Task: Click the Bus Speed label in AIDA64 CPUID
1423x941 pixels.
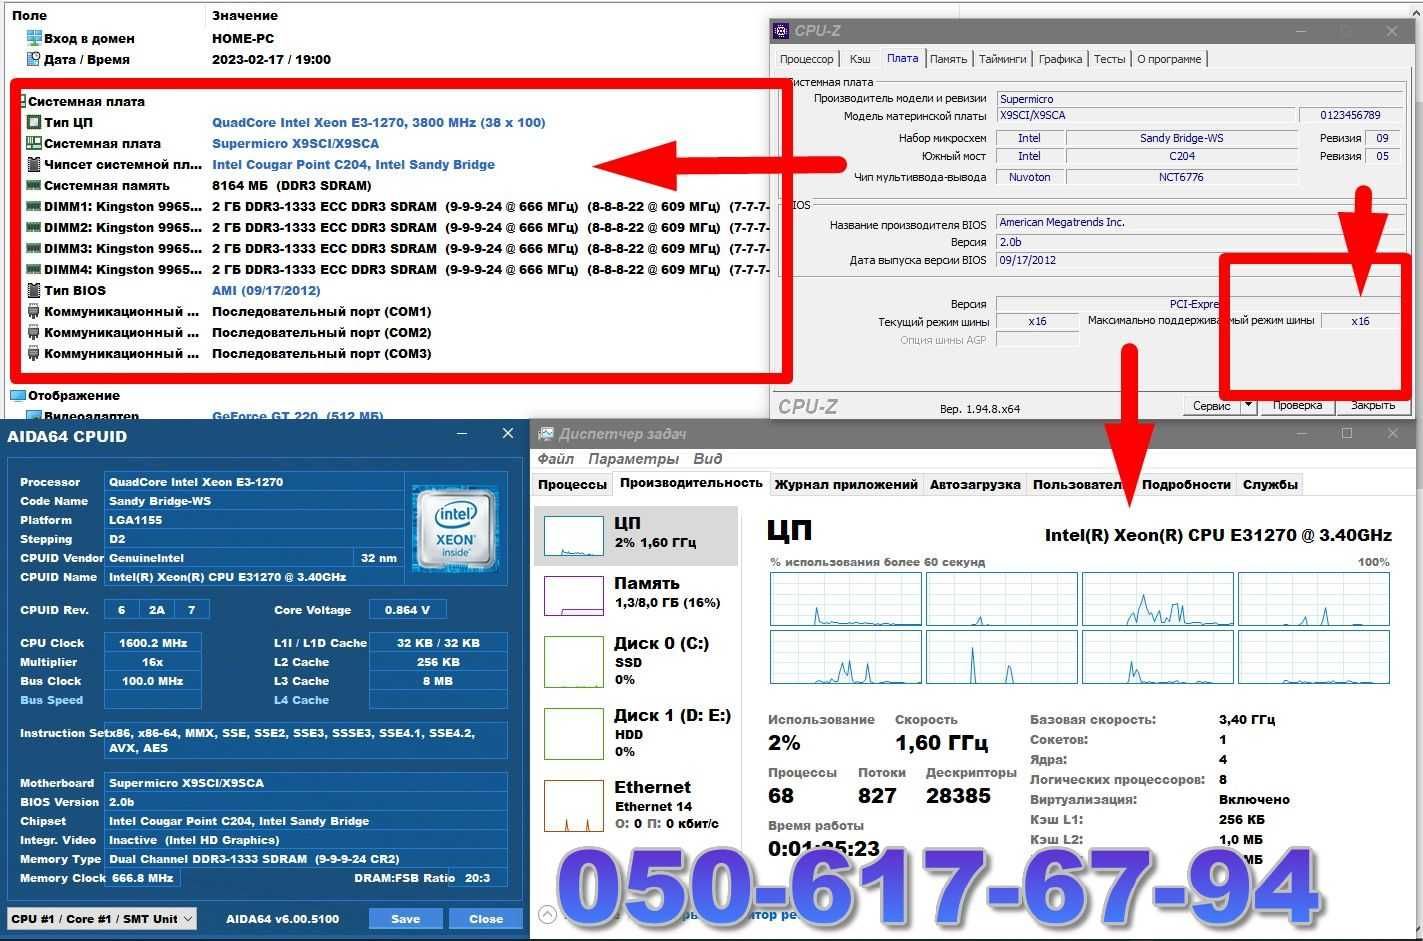Action: [51, 701]
